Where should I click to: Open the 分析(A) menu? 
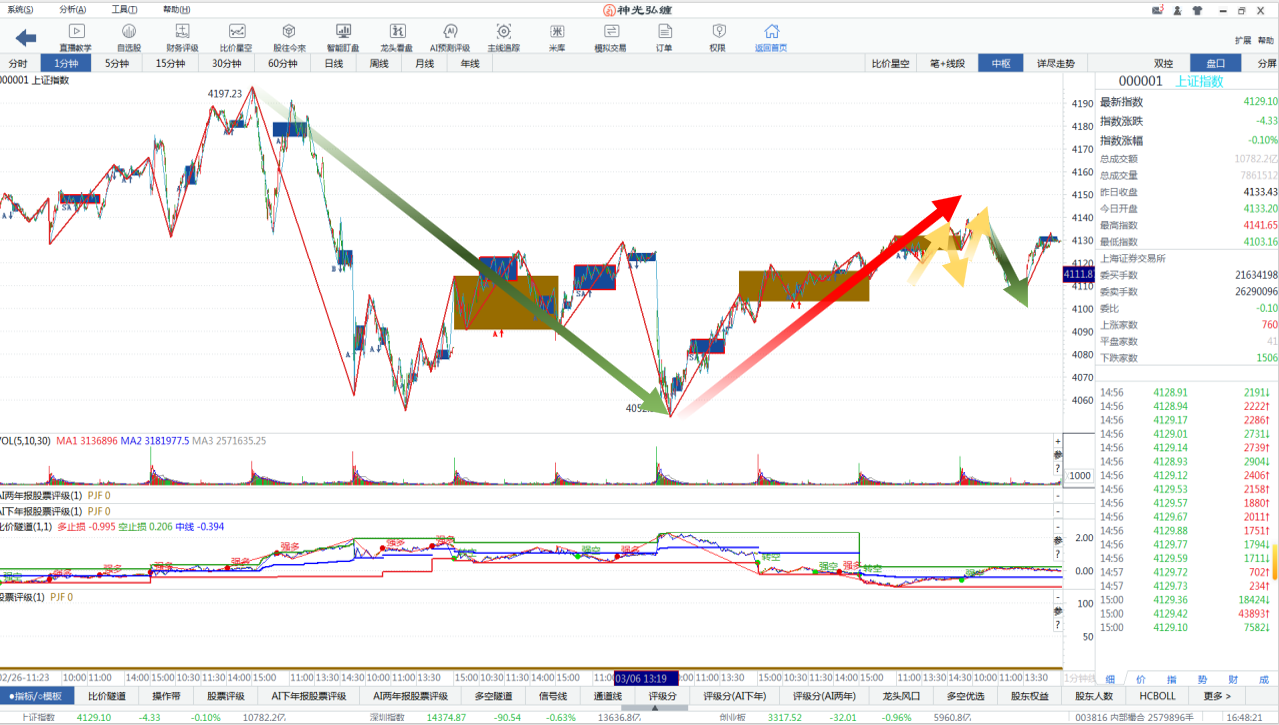(73, 10)
